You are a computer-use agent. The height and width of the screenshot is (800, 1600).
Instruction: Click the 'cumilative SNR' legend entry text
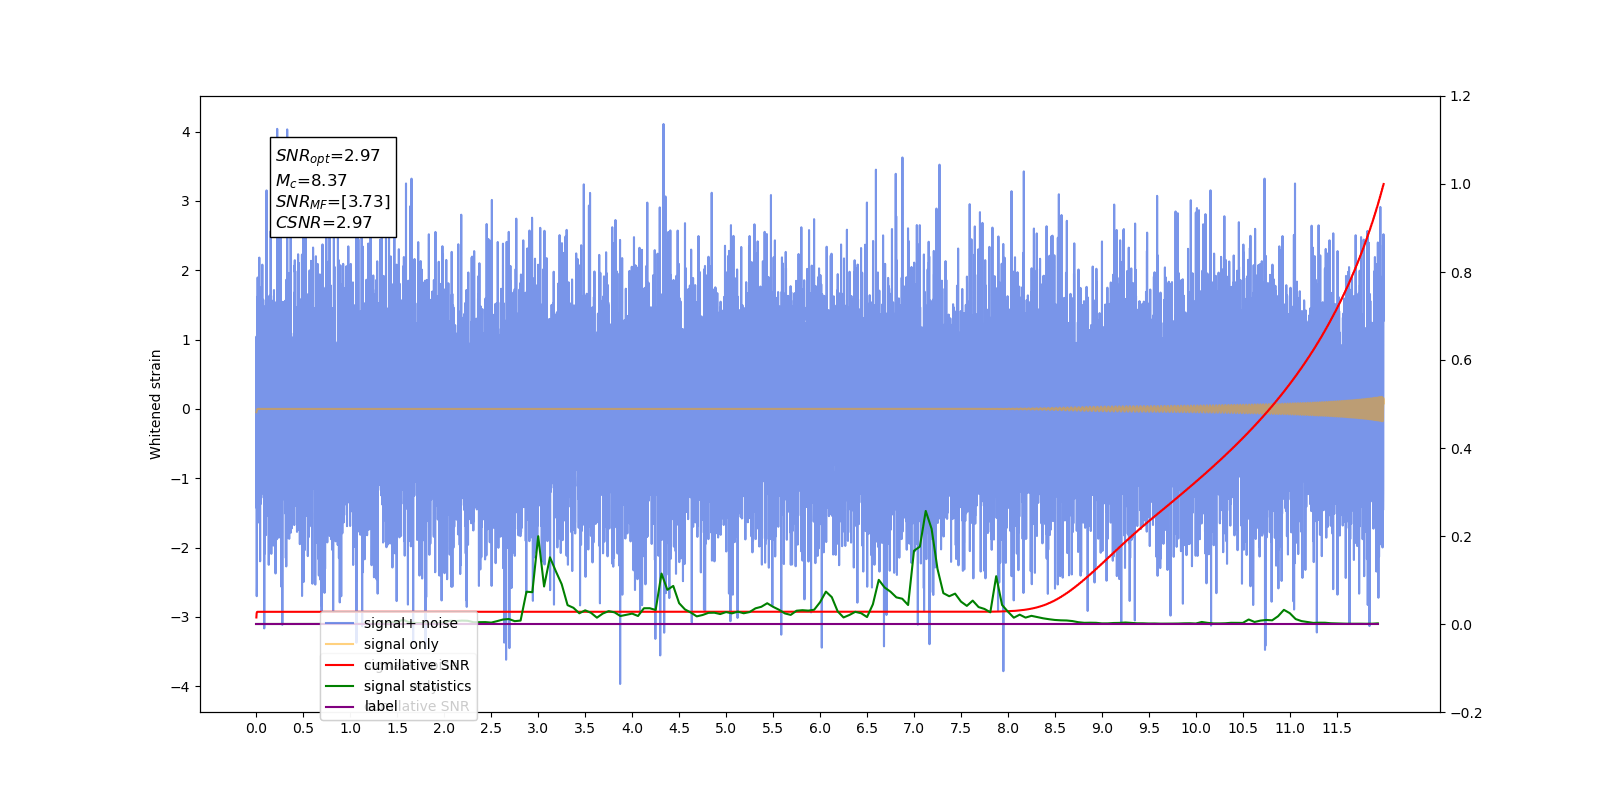[416, 665]
